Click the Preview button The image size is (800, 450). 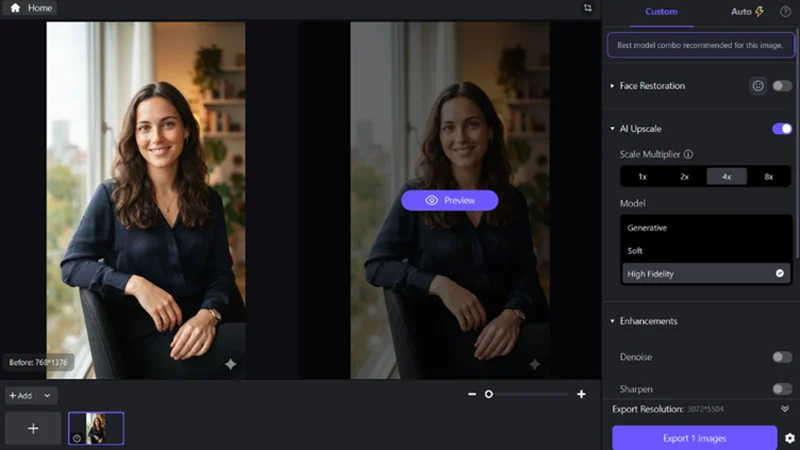tap(449, 201)
